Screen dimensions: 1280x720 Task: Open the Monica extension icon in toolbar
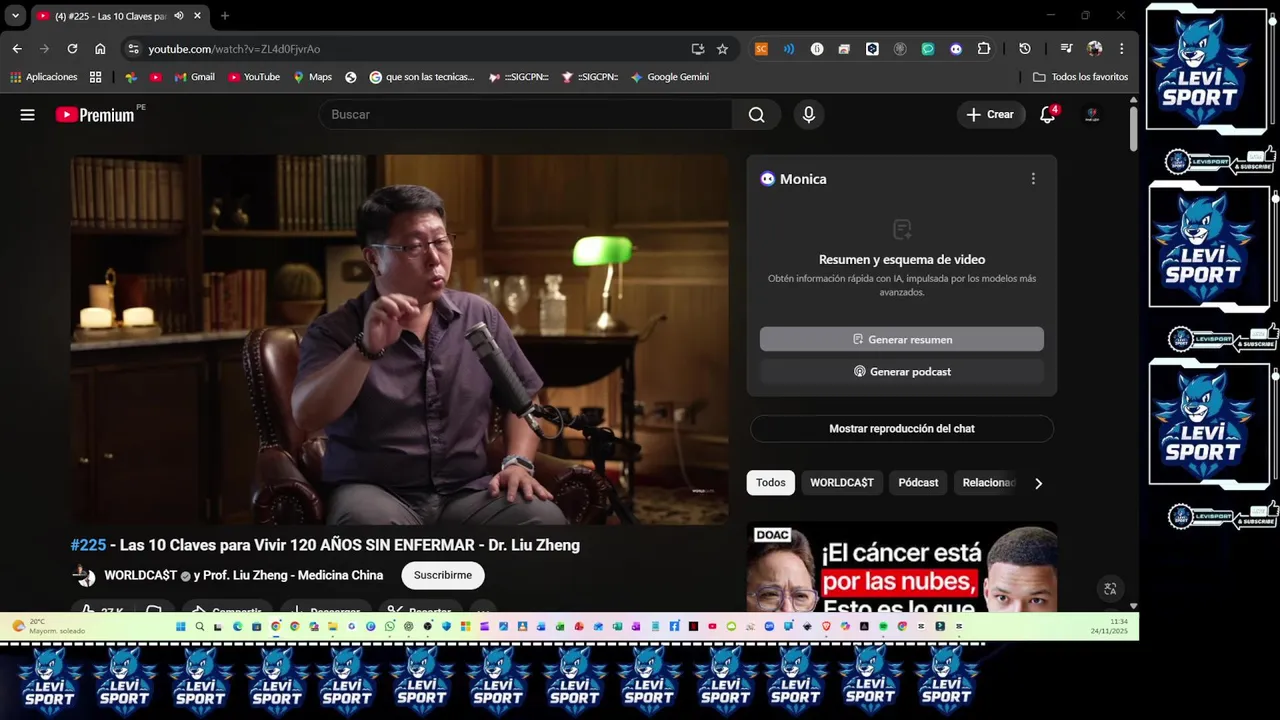[x=956, y=49]
